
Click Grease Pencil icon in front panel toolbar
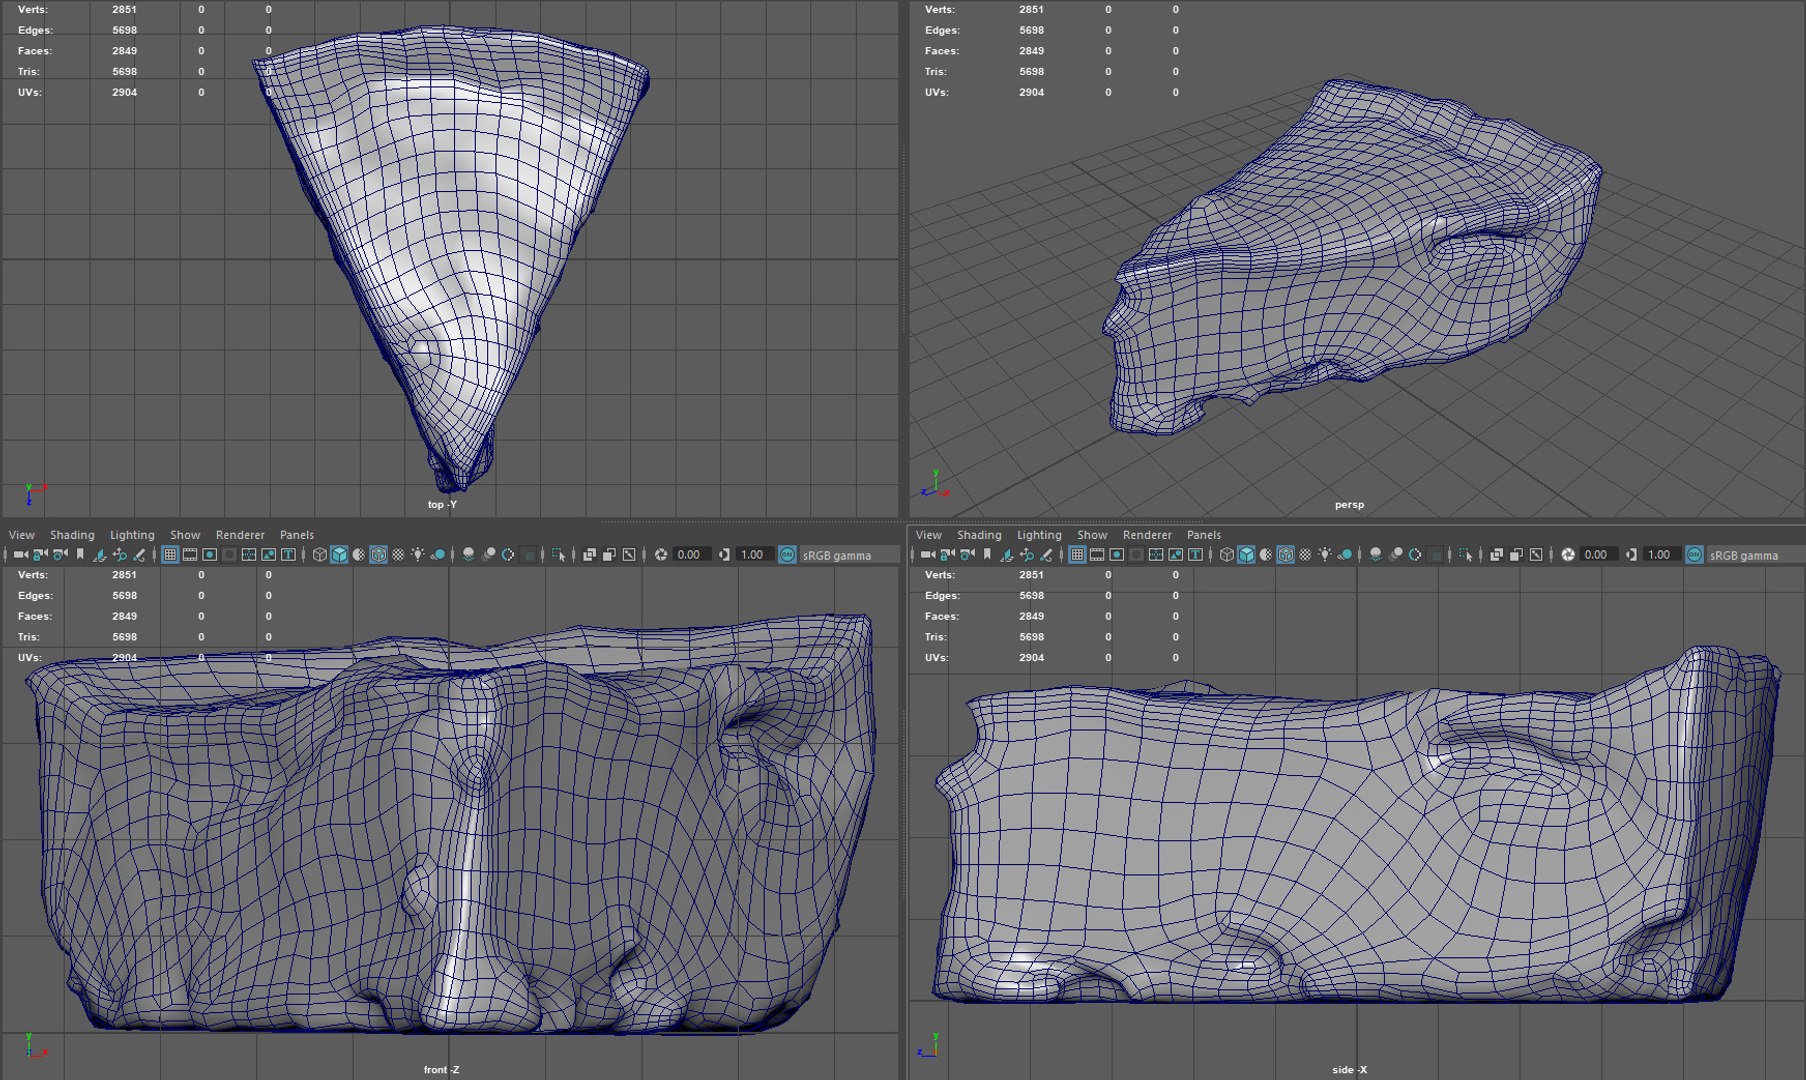pyautogui.click(x=139, y=555)
